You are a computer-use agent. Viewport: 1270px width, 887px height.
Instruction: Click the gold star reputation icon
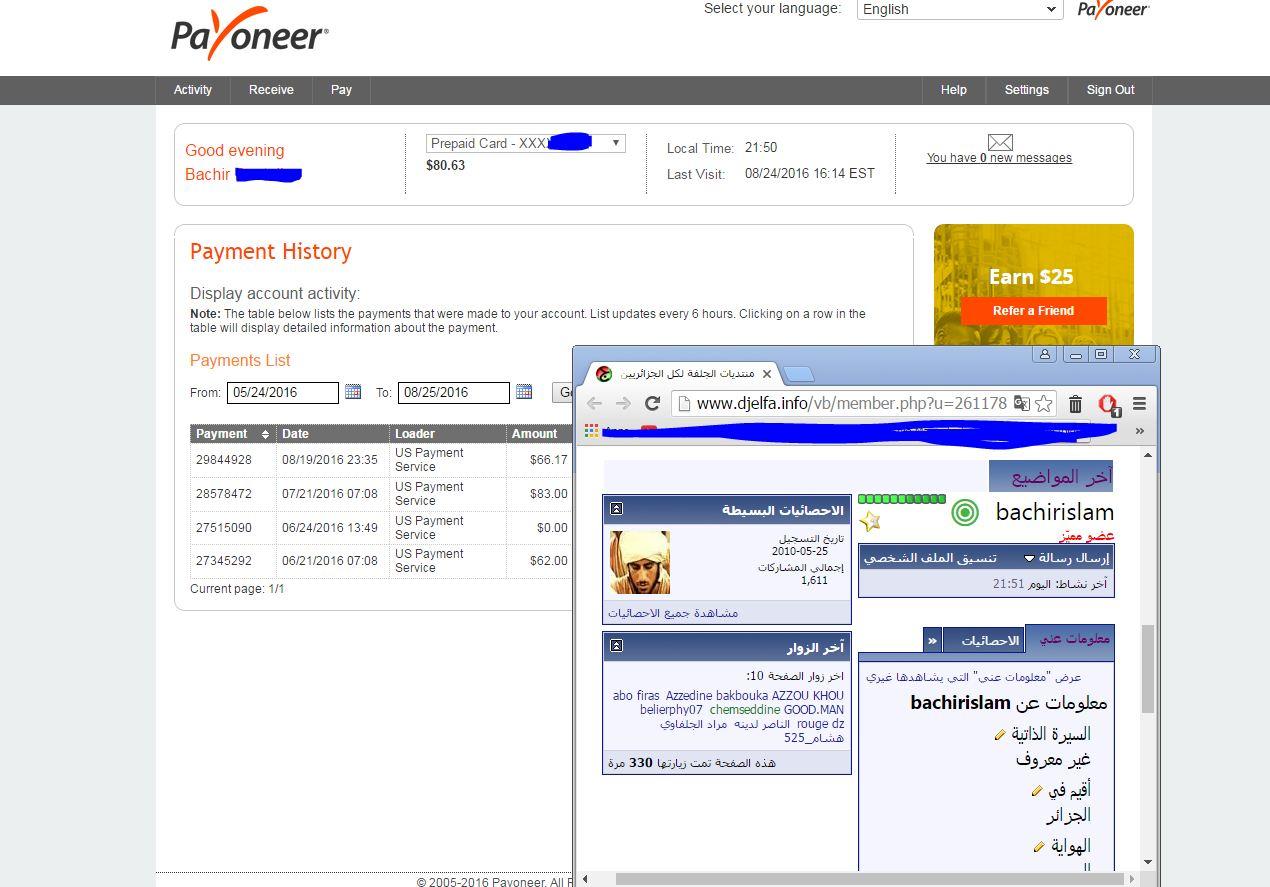point(870,522)
